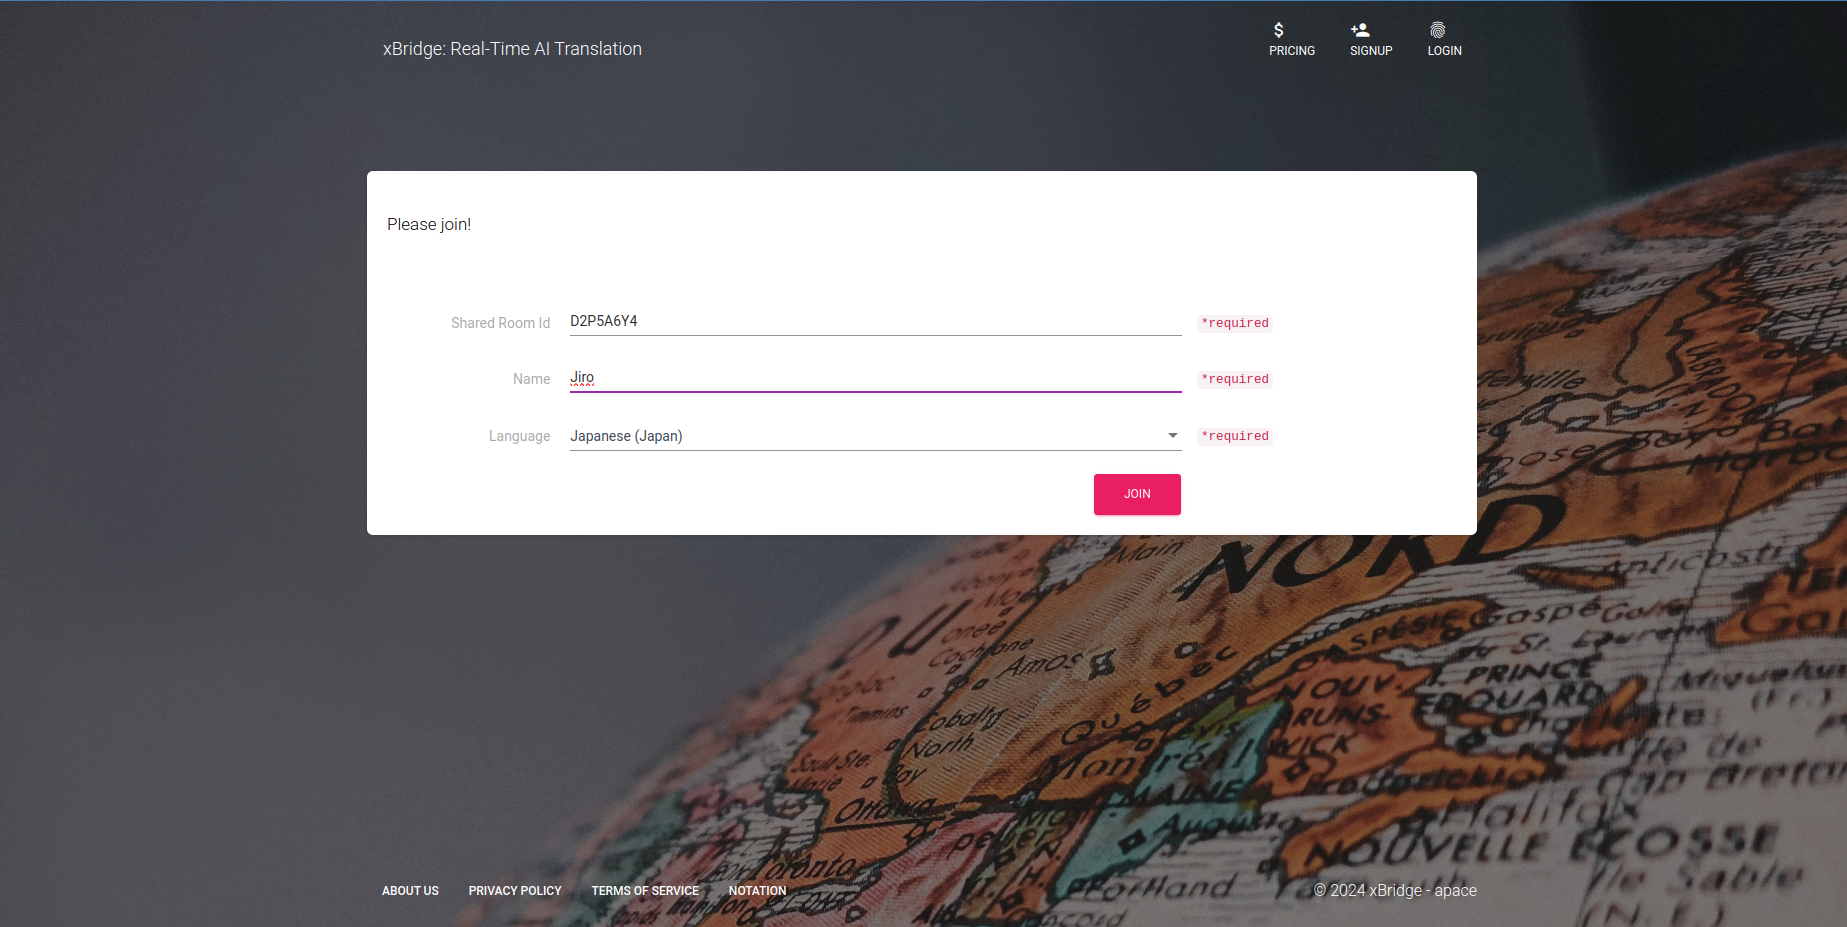
Task: Click the apace copyright link in the footer
Action: coord(1455,890)
